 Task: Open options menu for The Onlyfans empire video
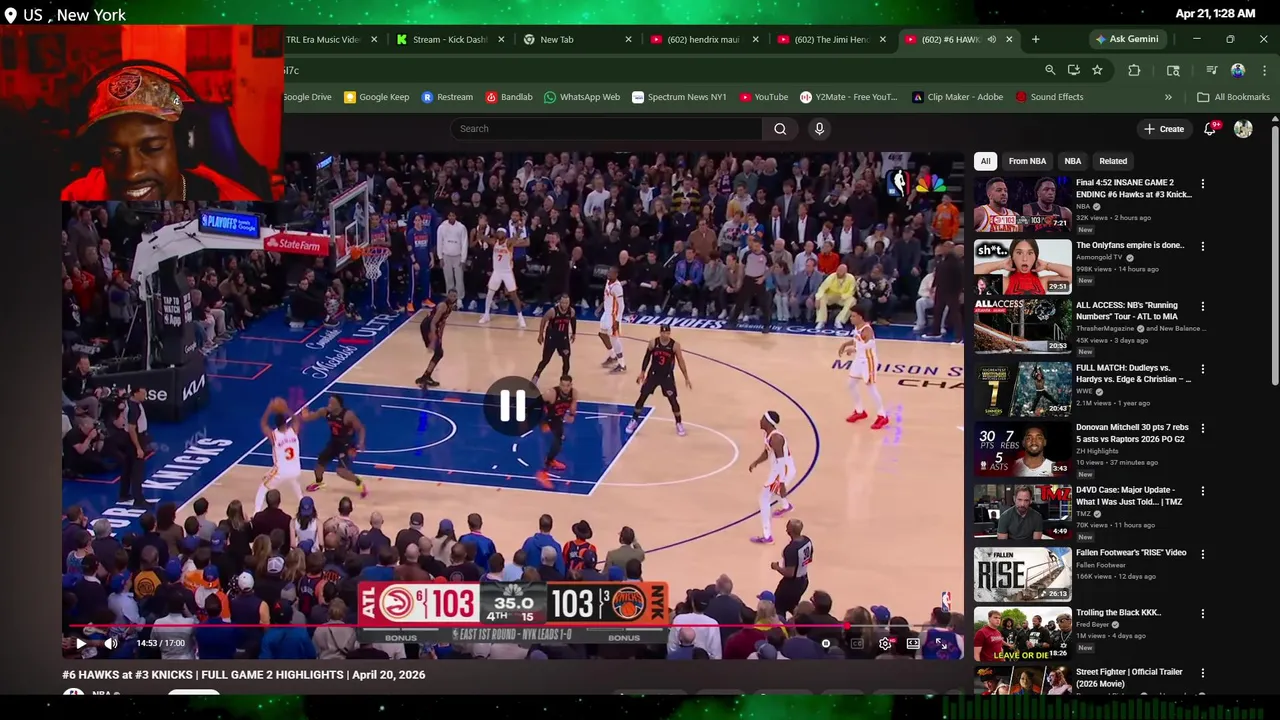point(1202,246)
